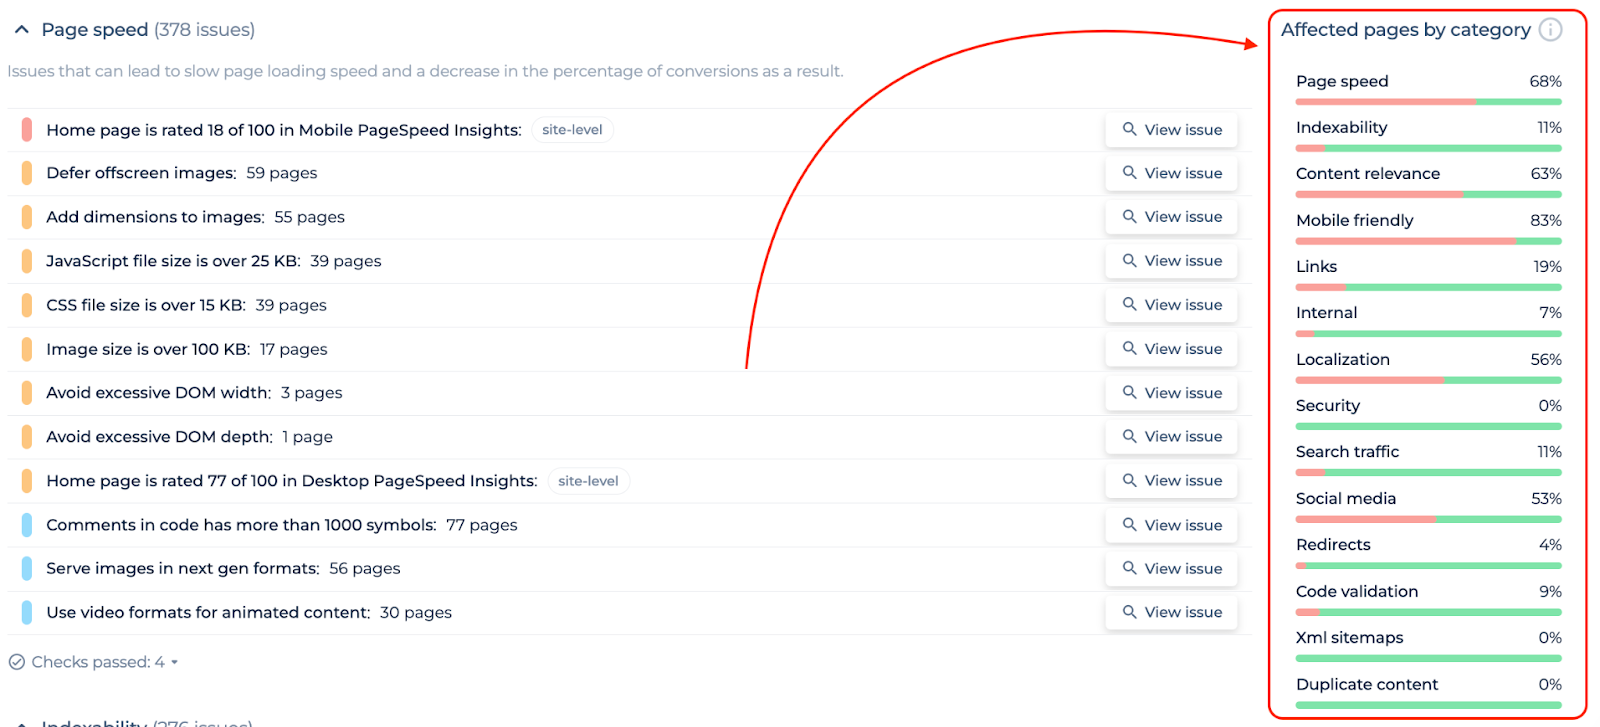Click blue severity marker for Serve images next gen
Image resolution: width=1600 pixels, height=727 pixels.
(26, 568)
